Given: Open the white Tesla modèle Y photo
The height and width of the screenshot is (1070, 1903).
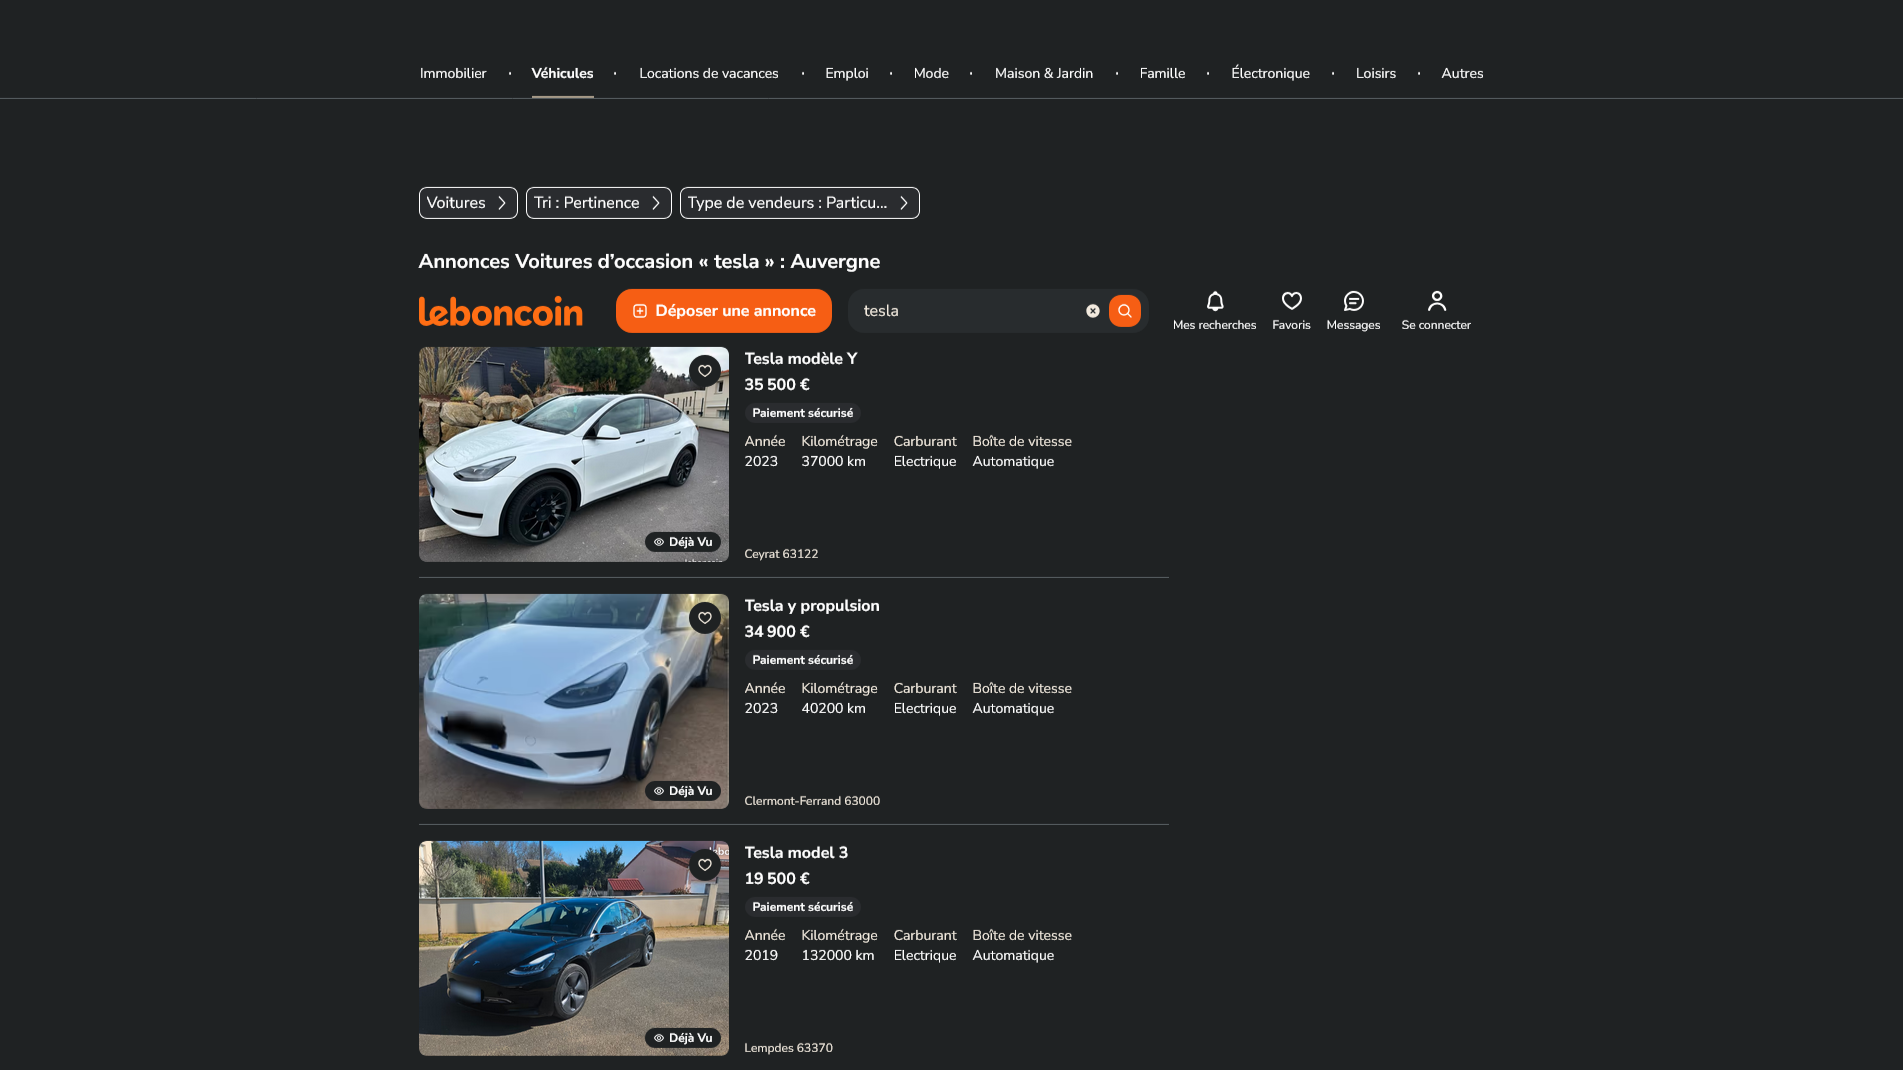Looking at the screenshot, I should tap(574, 454).
